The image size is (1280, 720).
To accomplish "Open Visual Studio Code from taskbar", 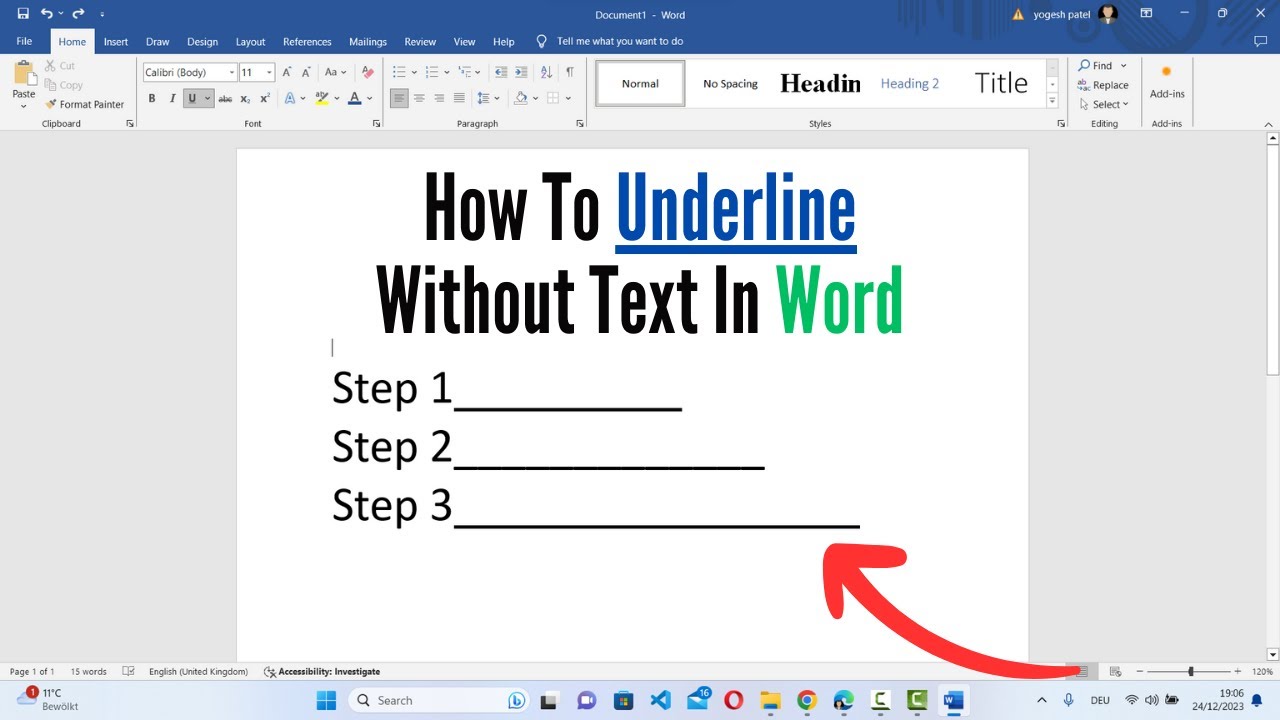I will [x=660, y=700].
